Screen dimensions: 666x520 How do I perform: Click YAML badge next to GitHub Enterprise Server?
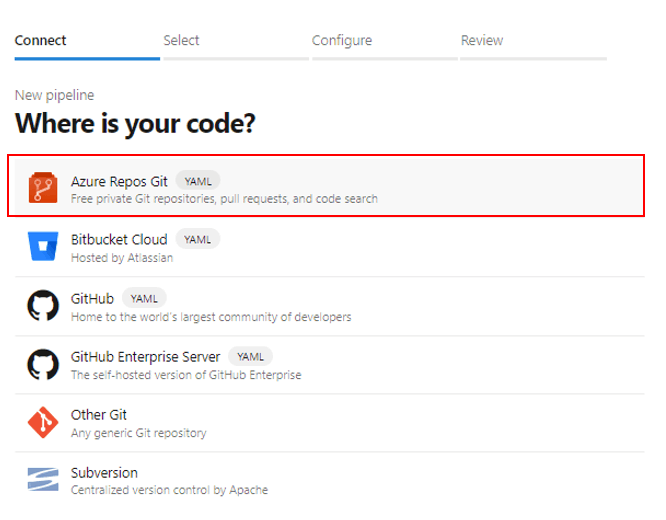[250, 357]
